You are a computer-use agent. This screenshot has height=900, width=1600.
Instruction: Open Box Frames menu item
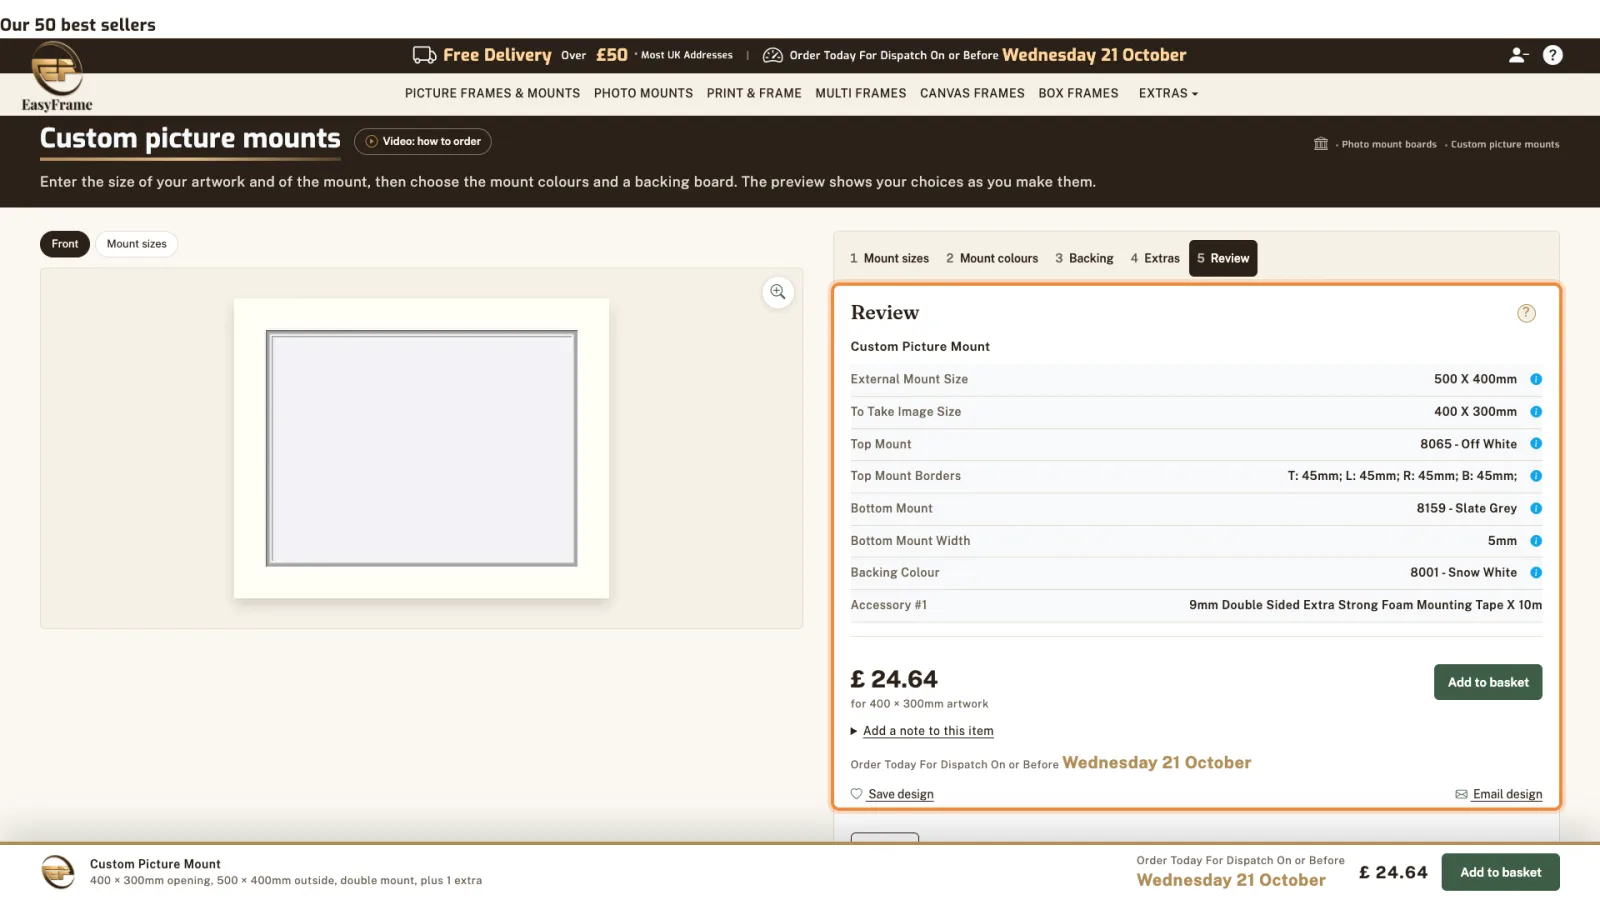click(x=1078, y=93)
